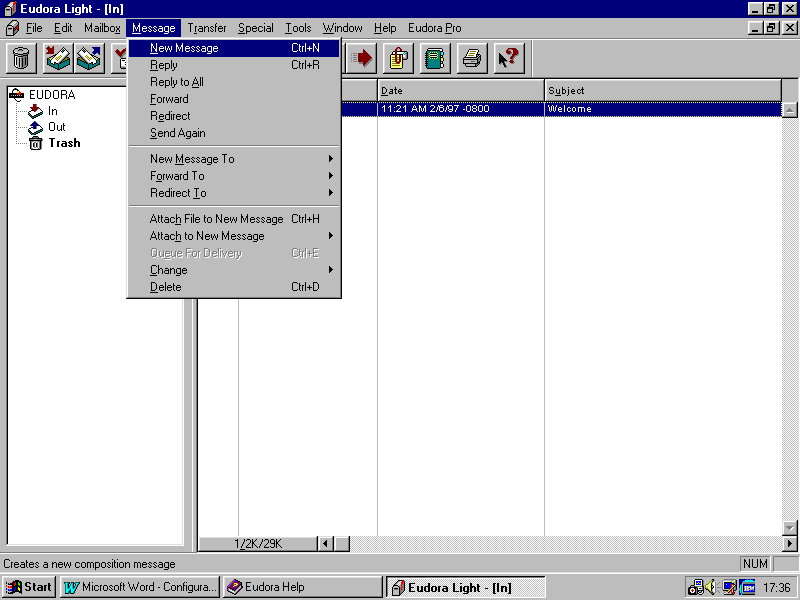
Task: Click the 17:36 taskbar clock
Action: [x=777, y=588]
